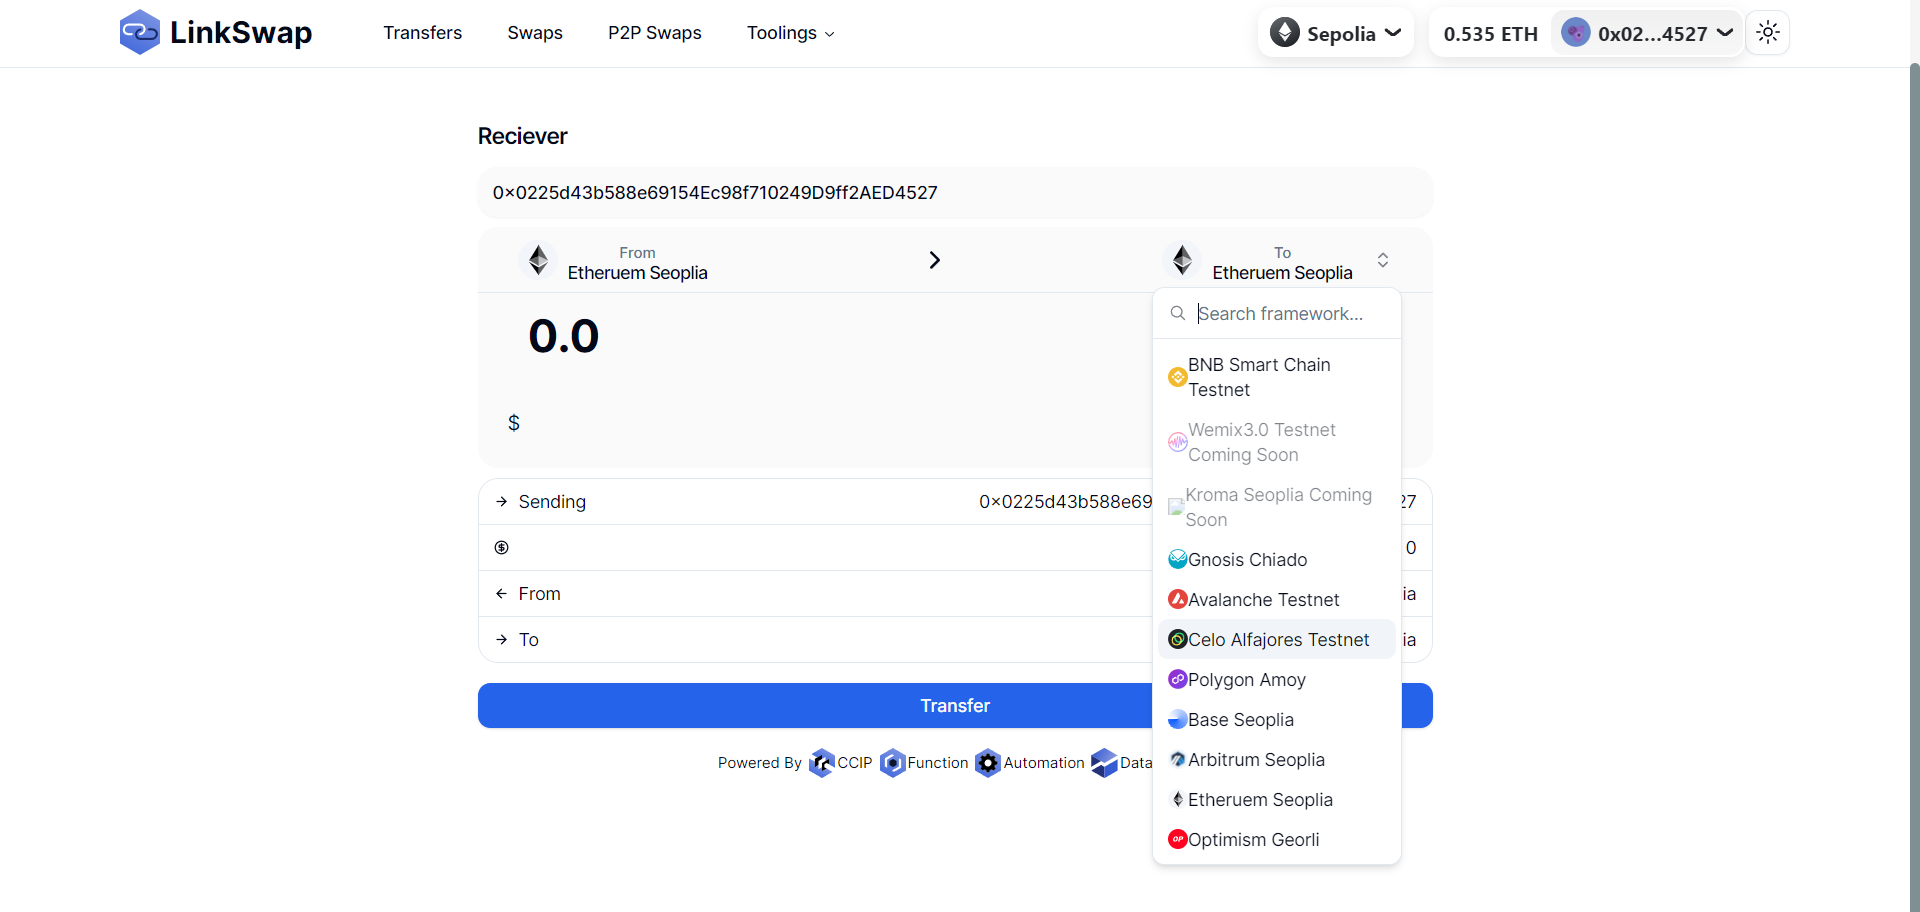The height and width of the screenshot is (912, 1920).
Task: Open the wallet account 0x02...4527 dropdown
Action: pos(1647,33)
